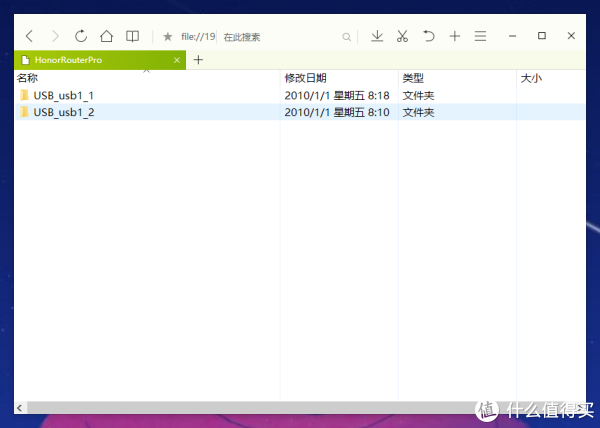The width and height of the screenshot is (600, 428).
Task: Click the USB_usb1_2 folder icon
Action: tap(24, 112)
